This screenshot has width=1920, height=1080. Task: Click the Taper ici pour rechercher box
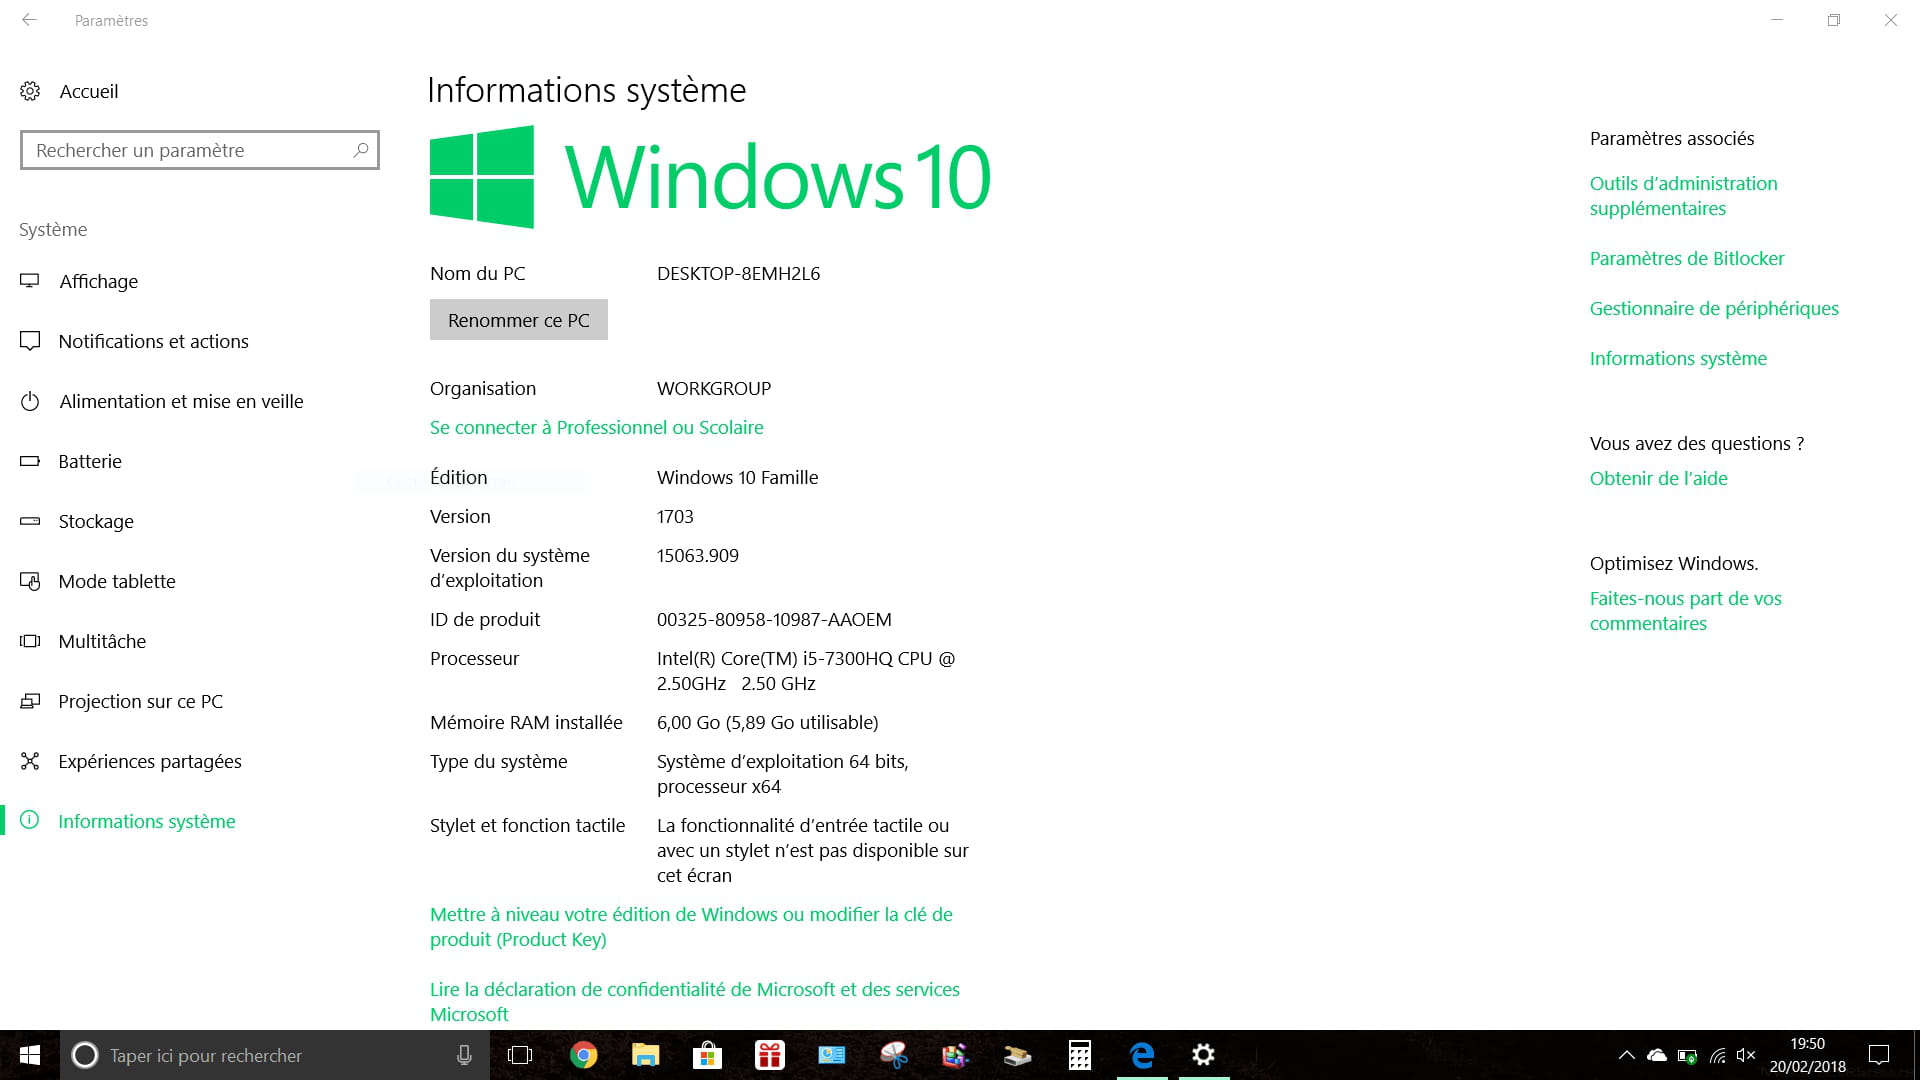coord(275,1055)
